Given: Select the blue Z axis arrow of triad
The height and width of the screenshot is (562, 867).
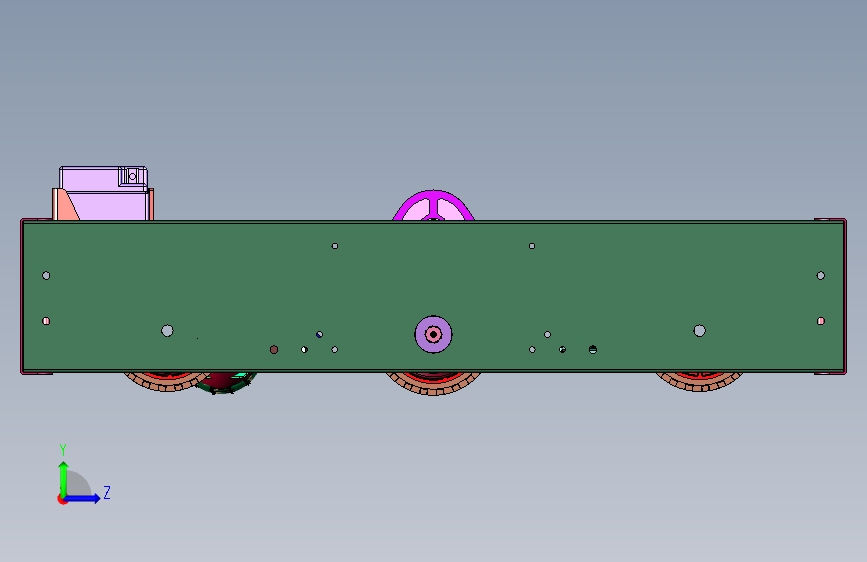Looking at the screenshot, I should [83, 498].
